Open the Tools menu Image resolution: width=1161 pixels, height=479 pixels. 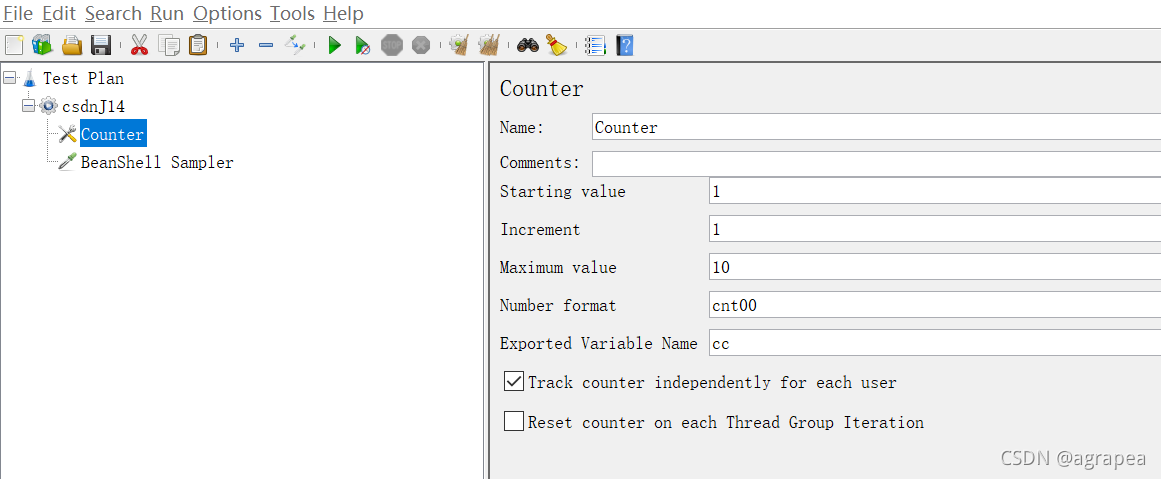292,13
